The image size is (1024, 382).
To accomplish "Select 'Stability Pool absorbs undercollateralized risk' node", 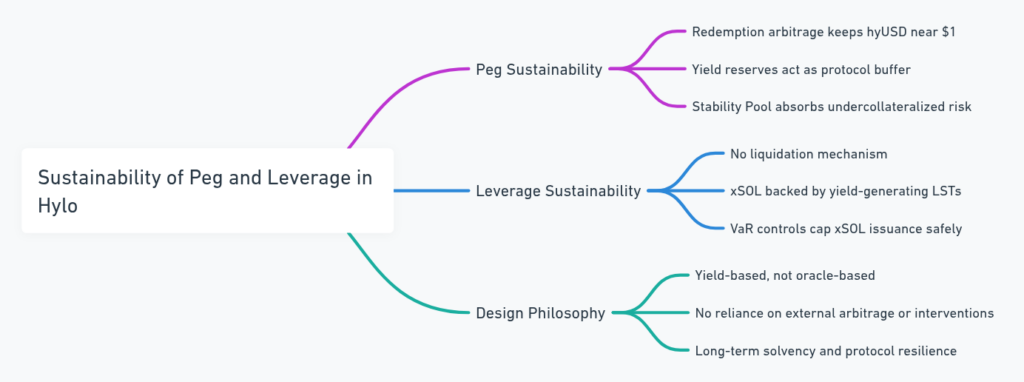I will [x=831, y=106].
